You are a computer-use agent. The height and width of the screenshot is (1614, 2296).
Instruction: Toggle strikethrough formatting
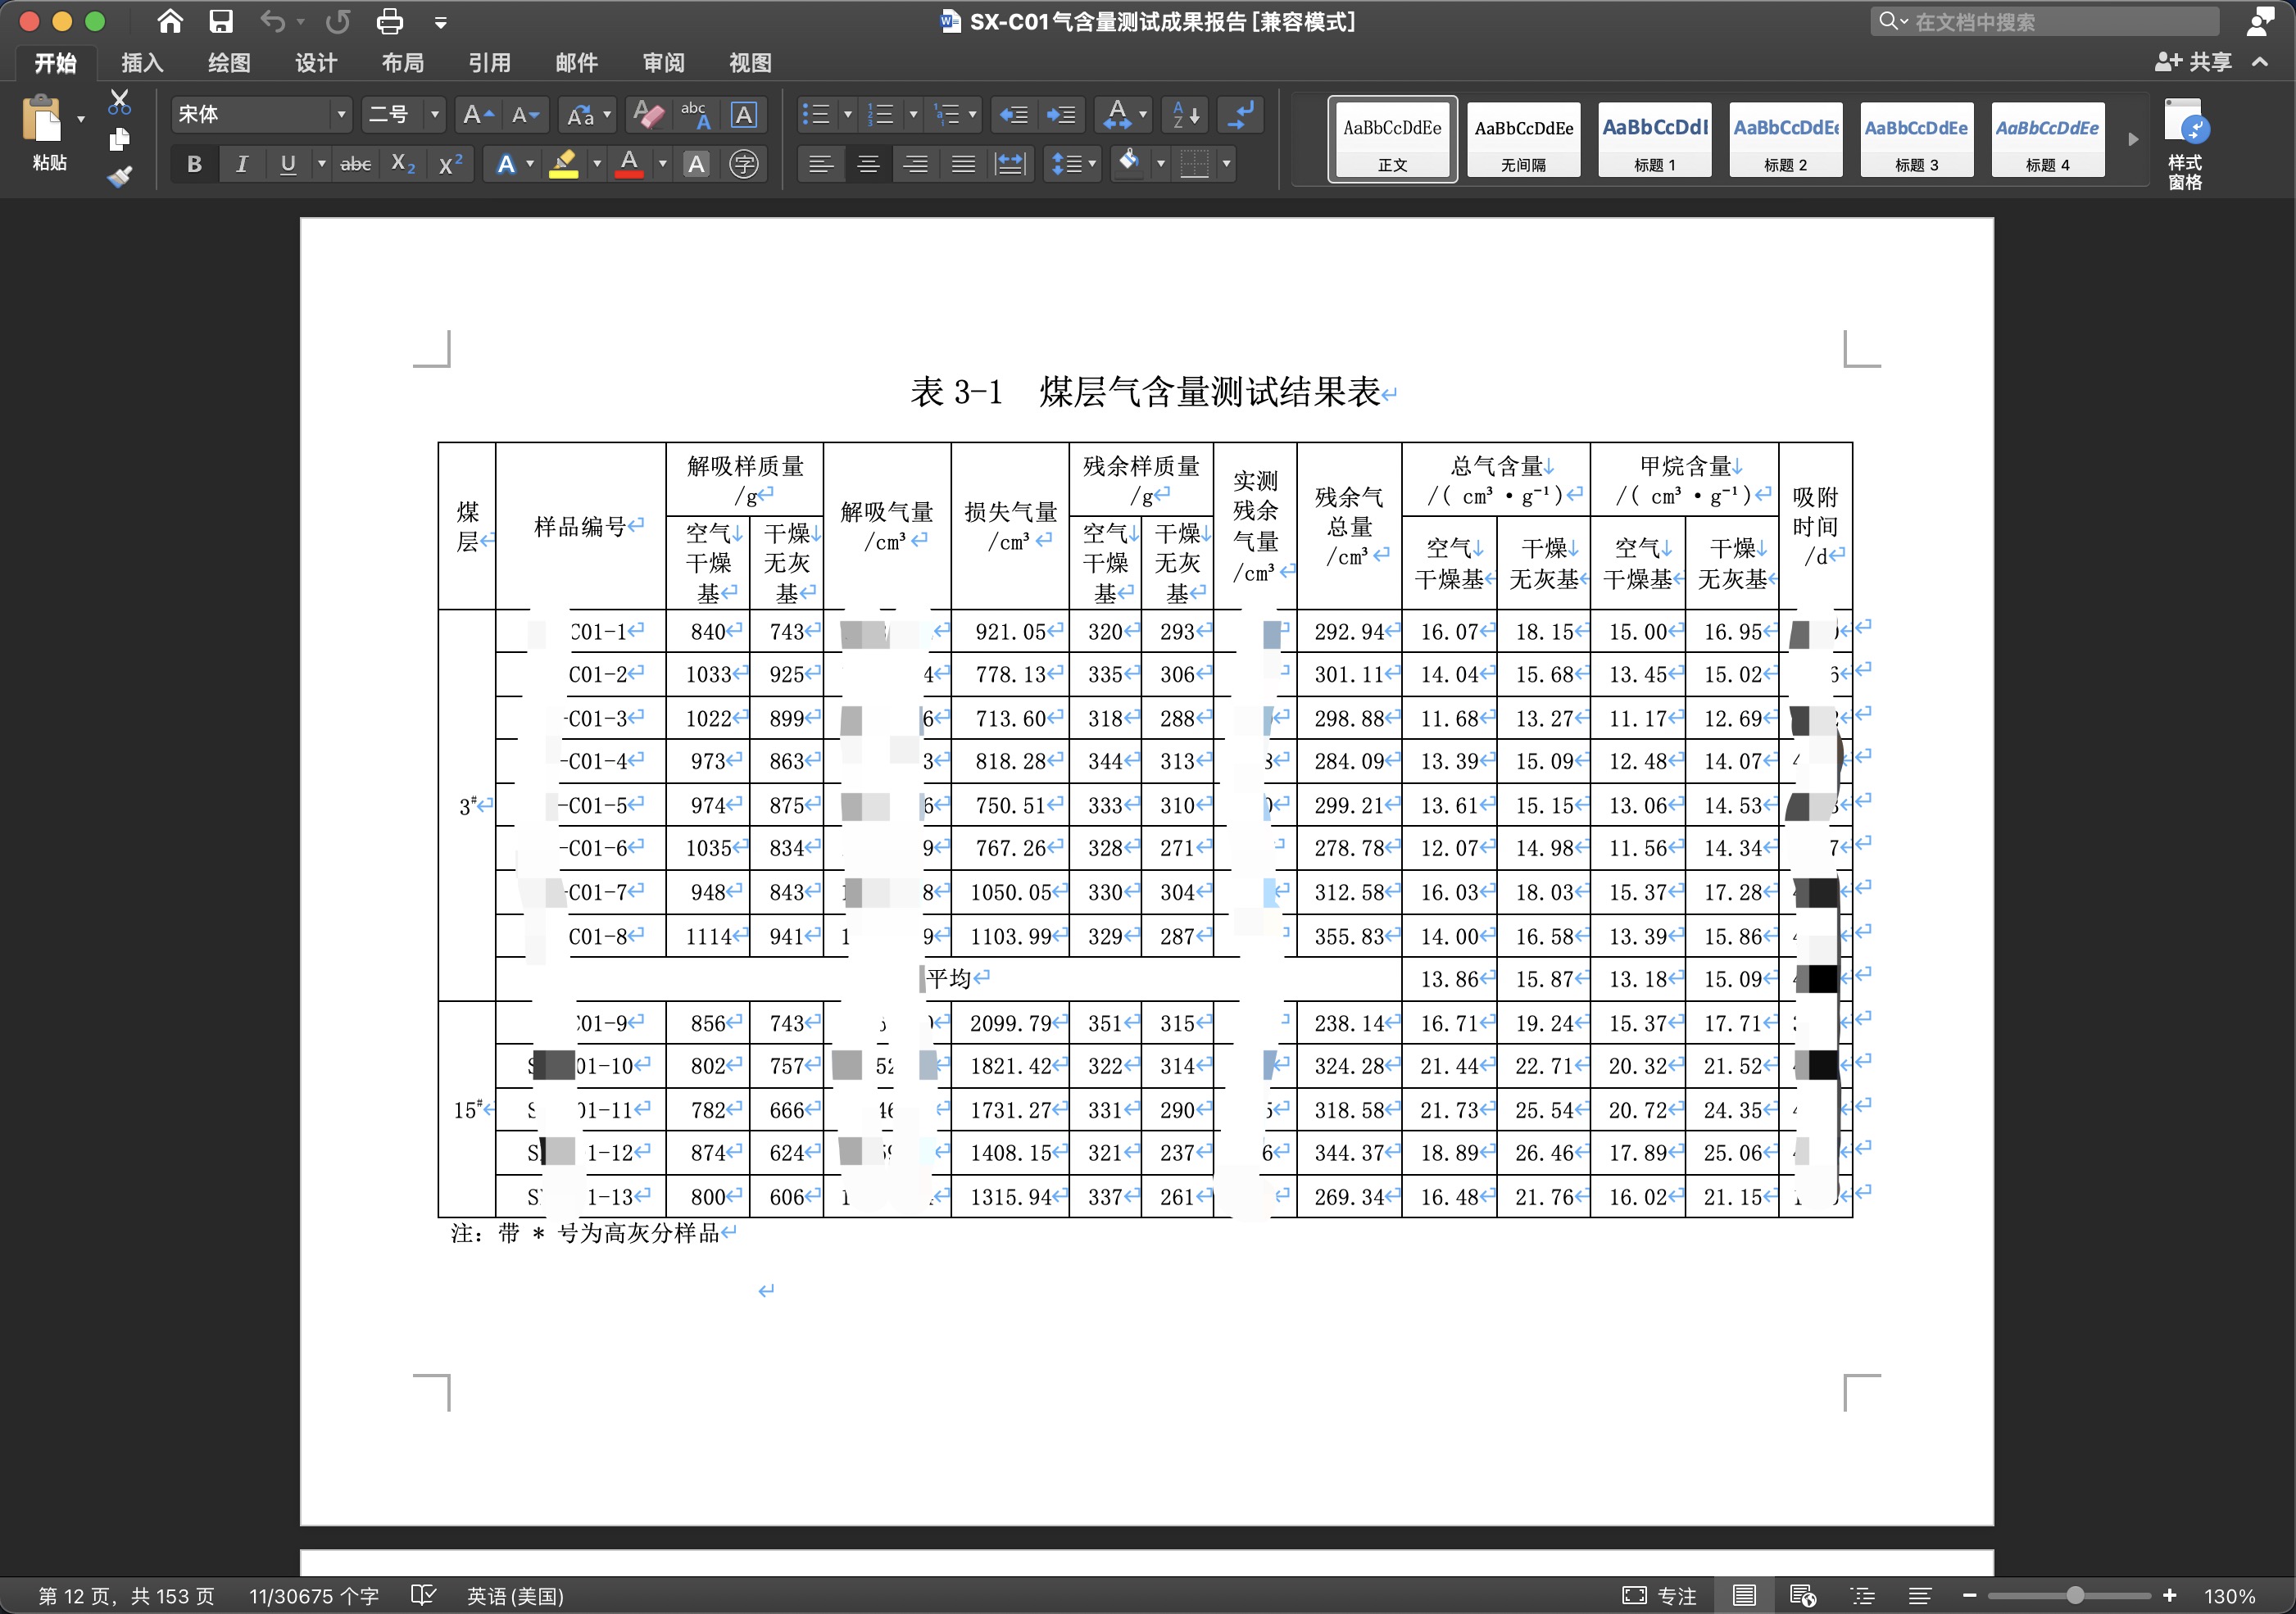356,164
